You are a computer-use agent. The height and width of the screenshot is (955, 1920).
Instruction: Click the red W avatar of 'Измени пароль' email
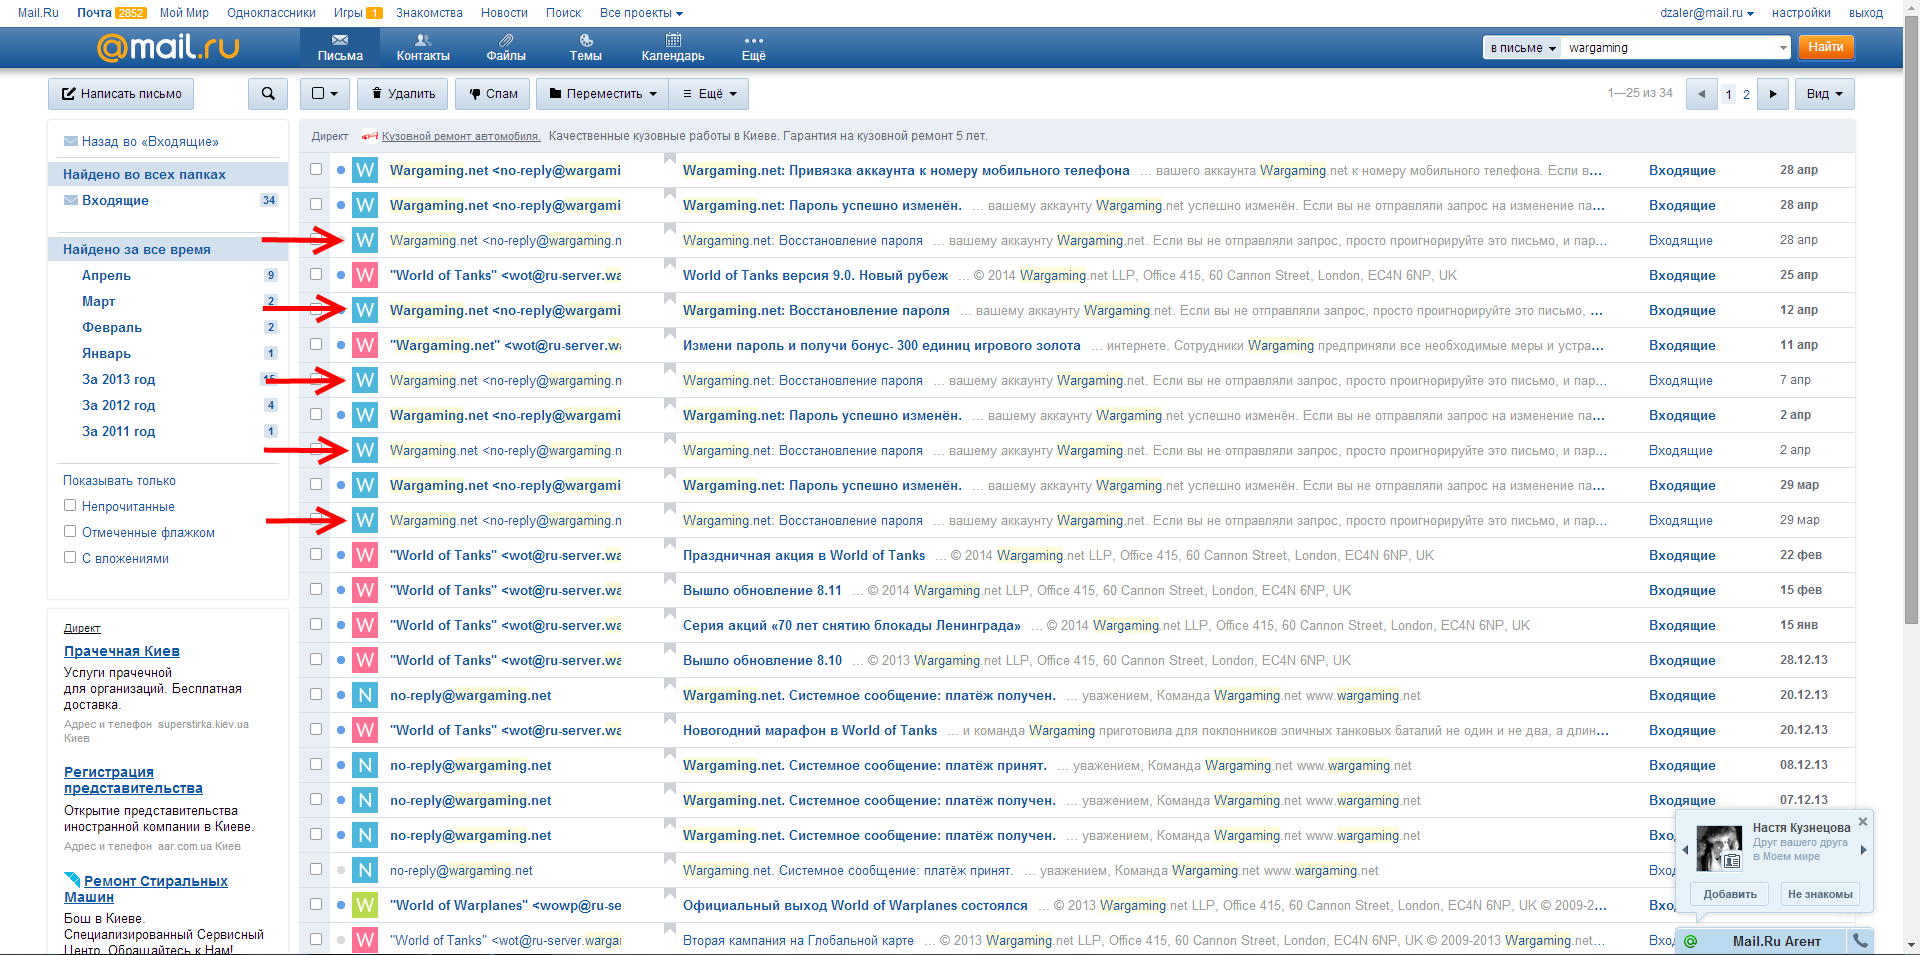(x=365, y=345)
